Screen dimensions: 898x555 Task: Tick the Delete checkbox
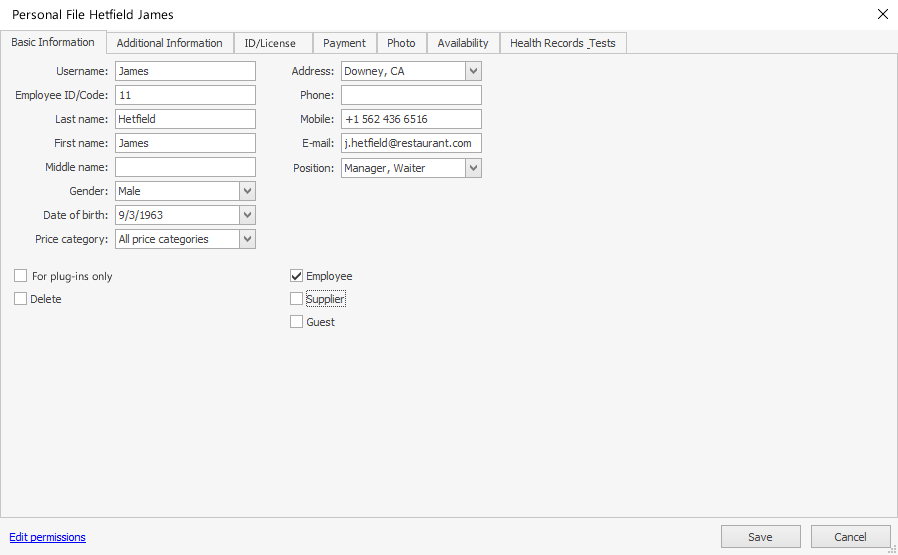(x=21, y=299)
